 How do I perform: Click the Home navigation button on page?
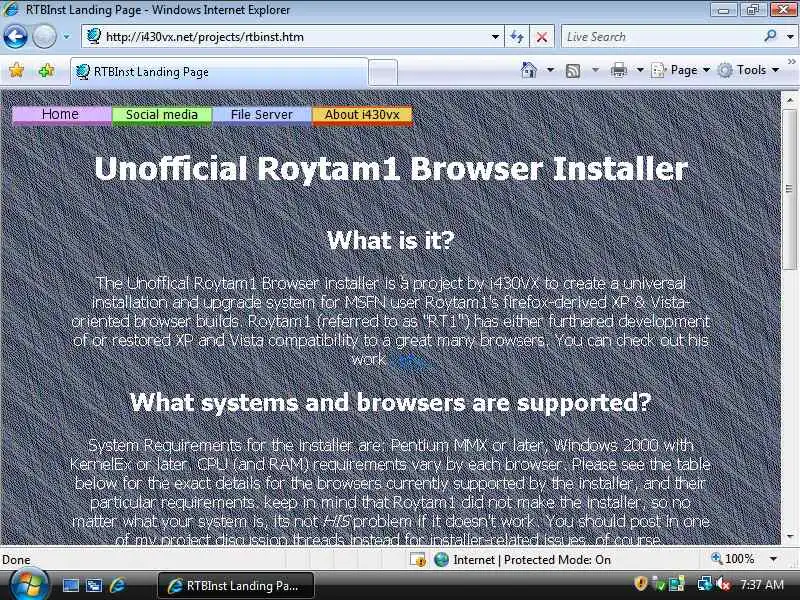pyautogui.click(x=61, y=115)
